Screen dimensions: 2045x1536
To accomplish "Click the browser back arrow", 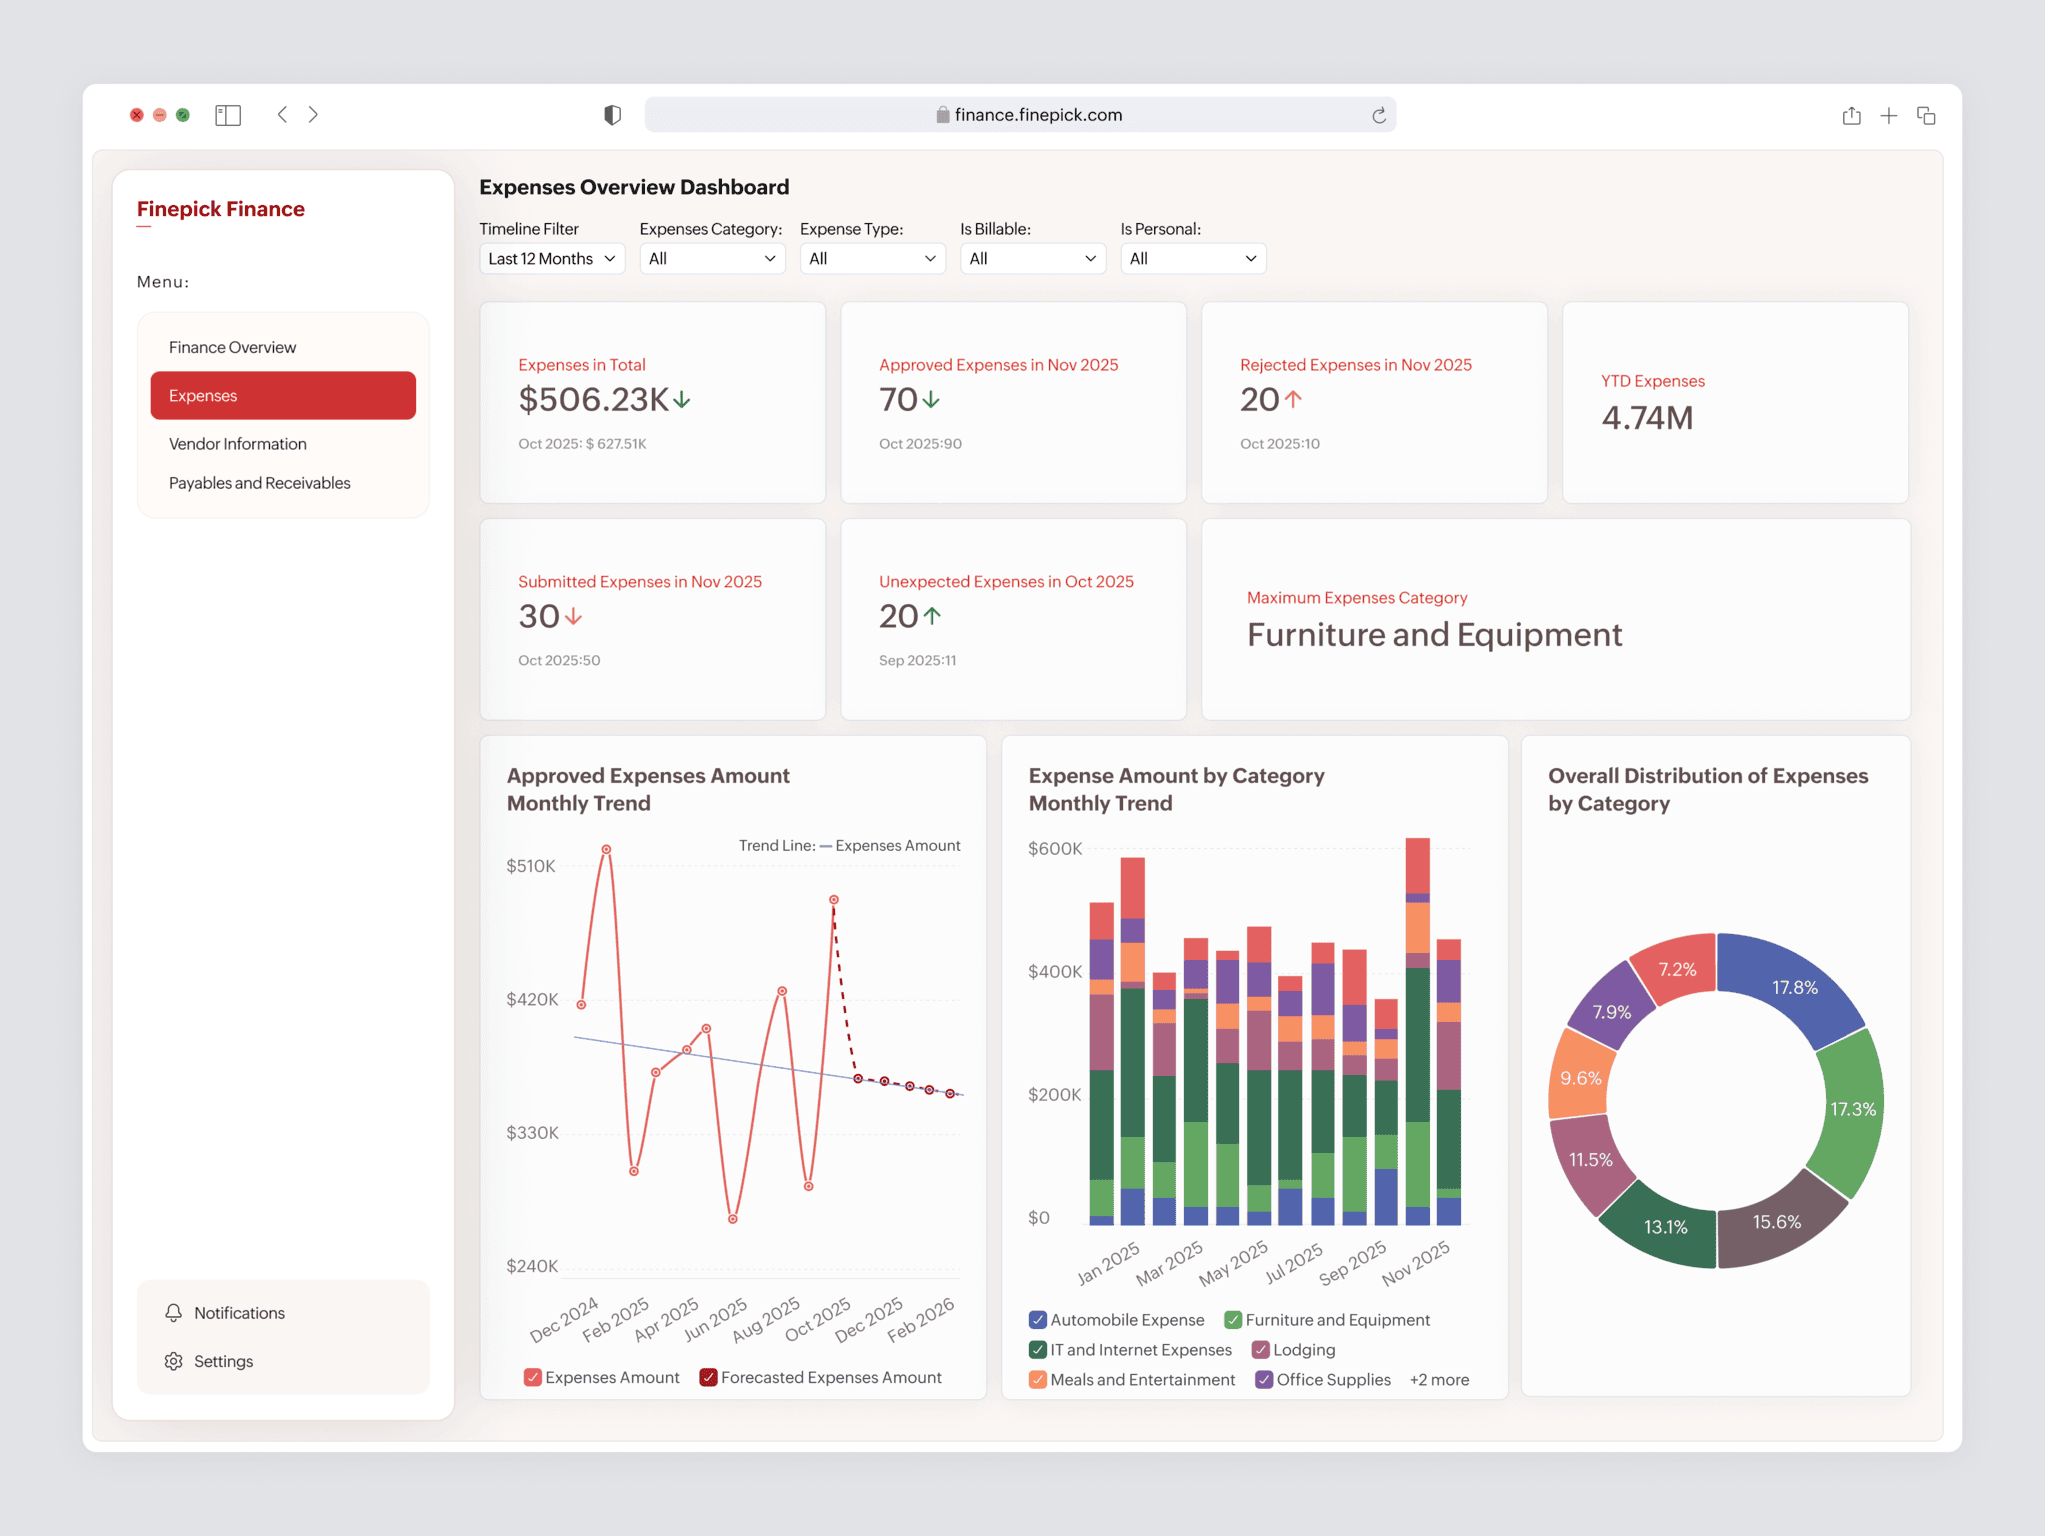I will (282, 114).
